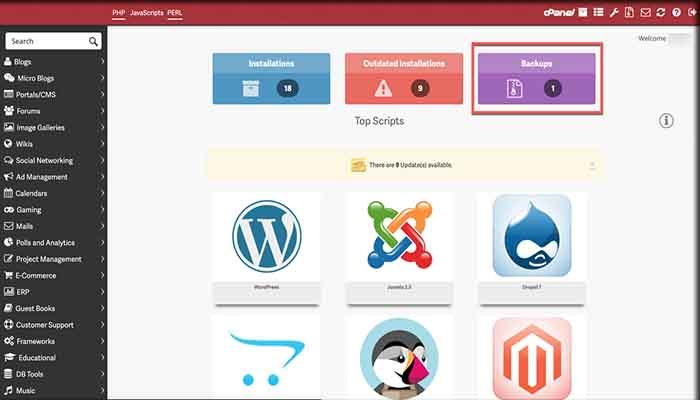The height and width of the screenshot is (400, 700).
Task: Focus the sidebar Search field
Action: tap(54, 41)
